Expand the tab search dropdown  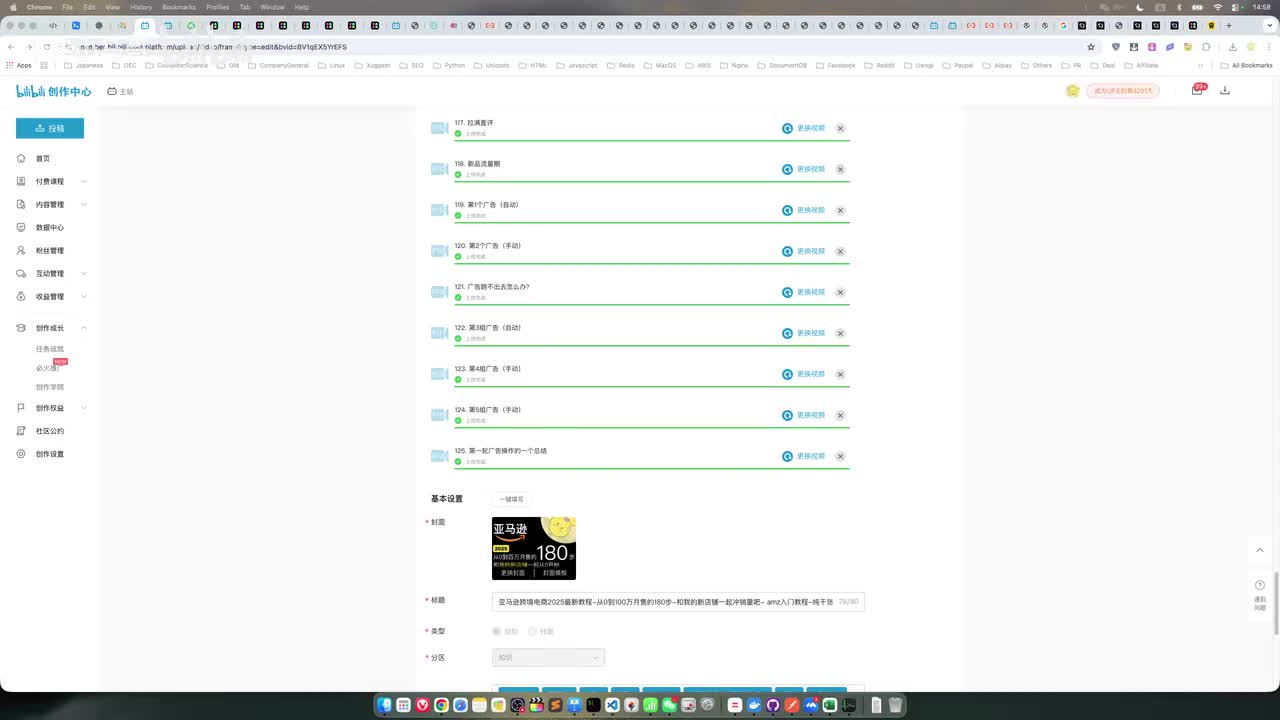click(x=1269, y=25)
